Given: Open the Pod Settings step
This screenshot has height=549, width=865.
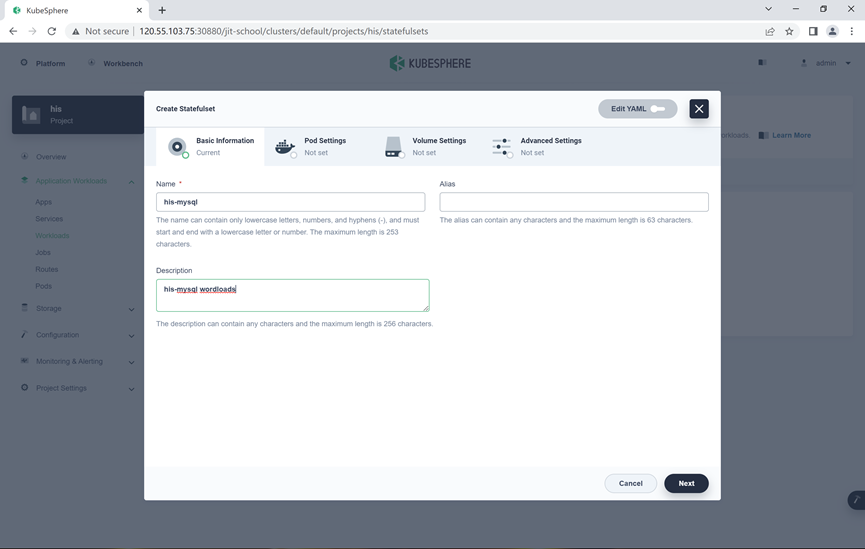Looking at the screenshot, I should 318,147.
